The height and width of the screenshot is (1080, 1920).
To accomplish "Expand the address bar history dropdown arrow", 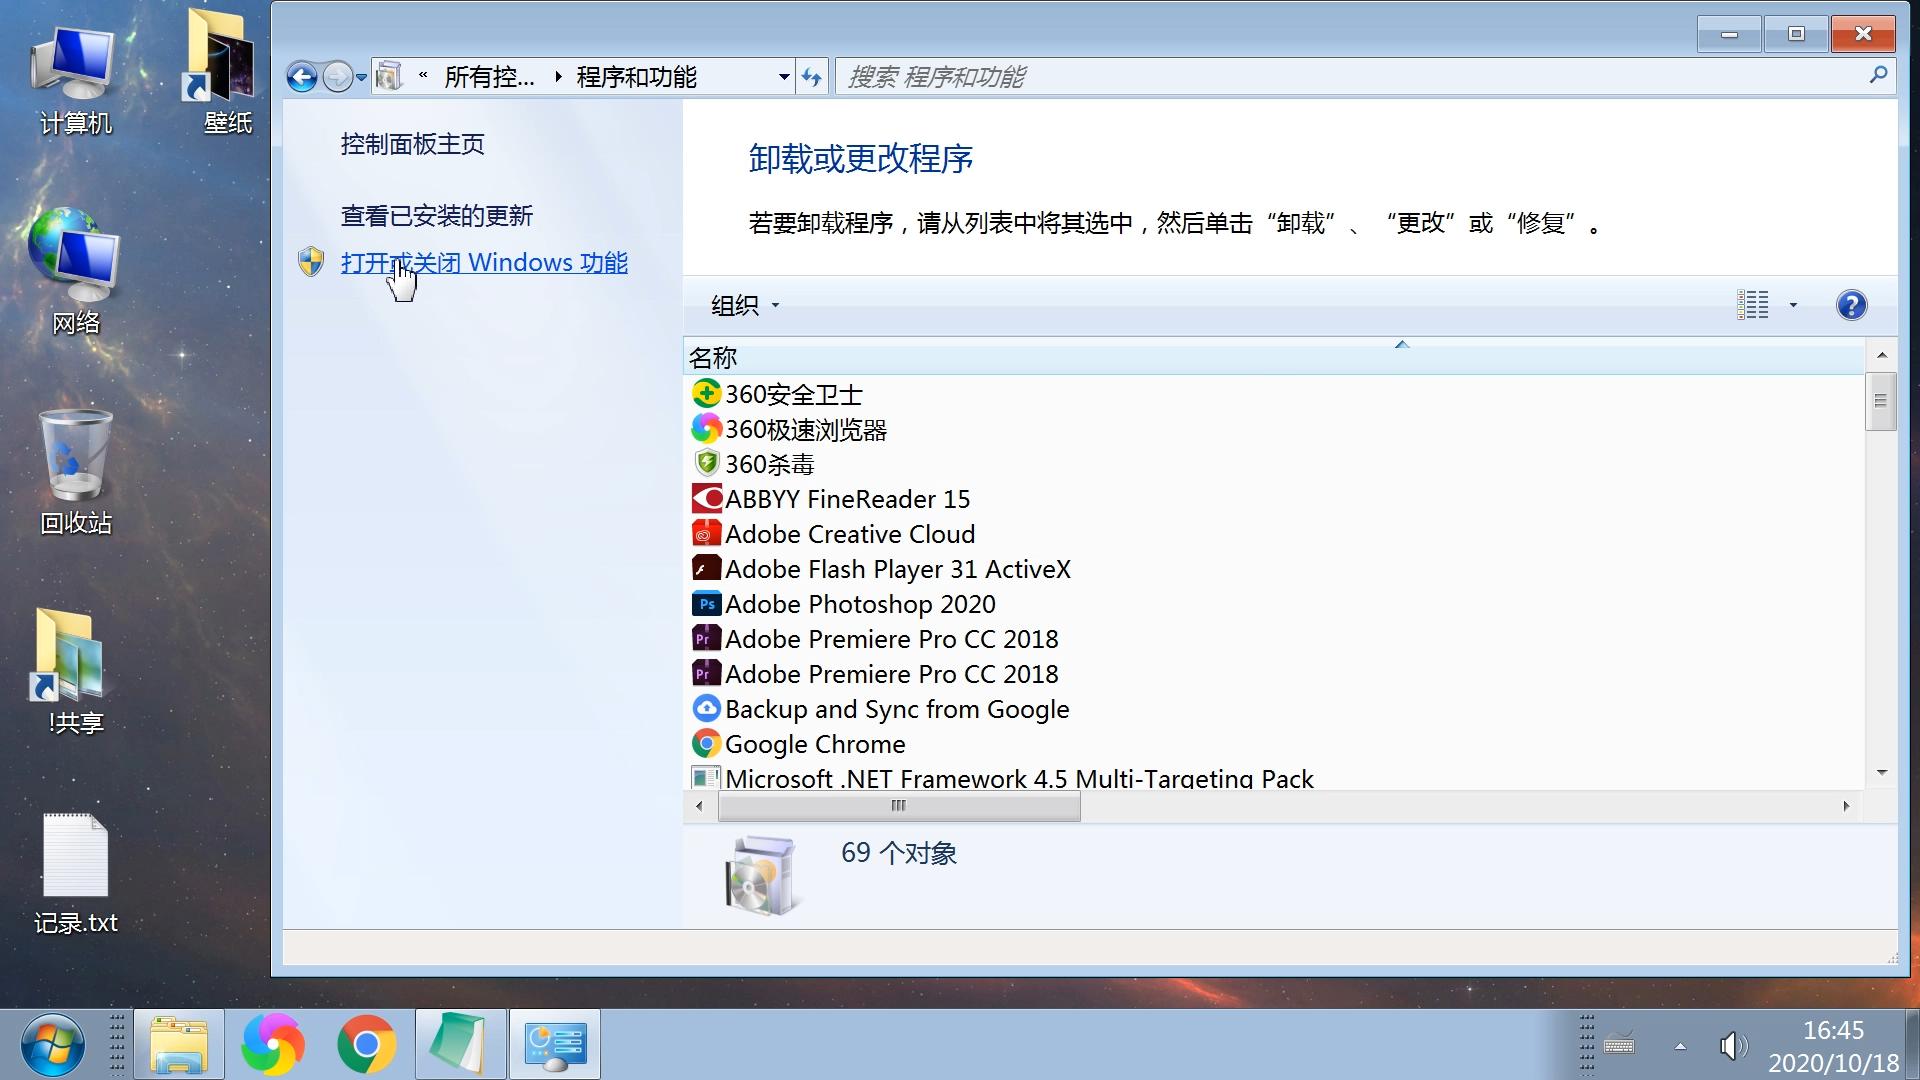I will (x=784, y=76).
